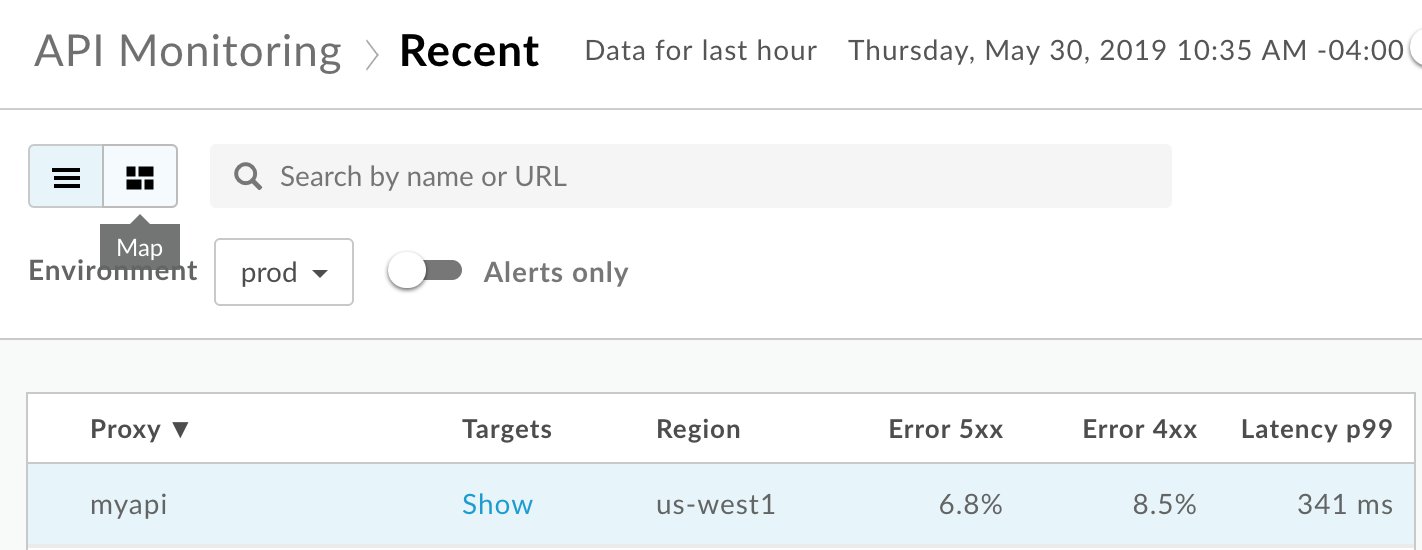
Task: Sort by the Latency p99 column header
Action: (1316, 430)
